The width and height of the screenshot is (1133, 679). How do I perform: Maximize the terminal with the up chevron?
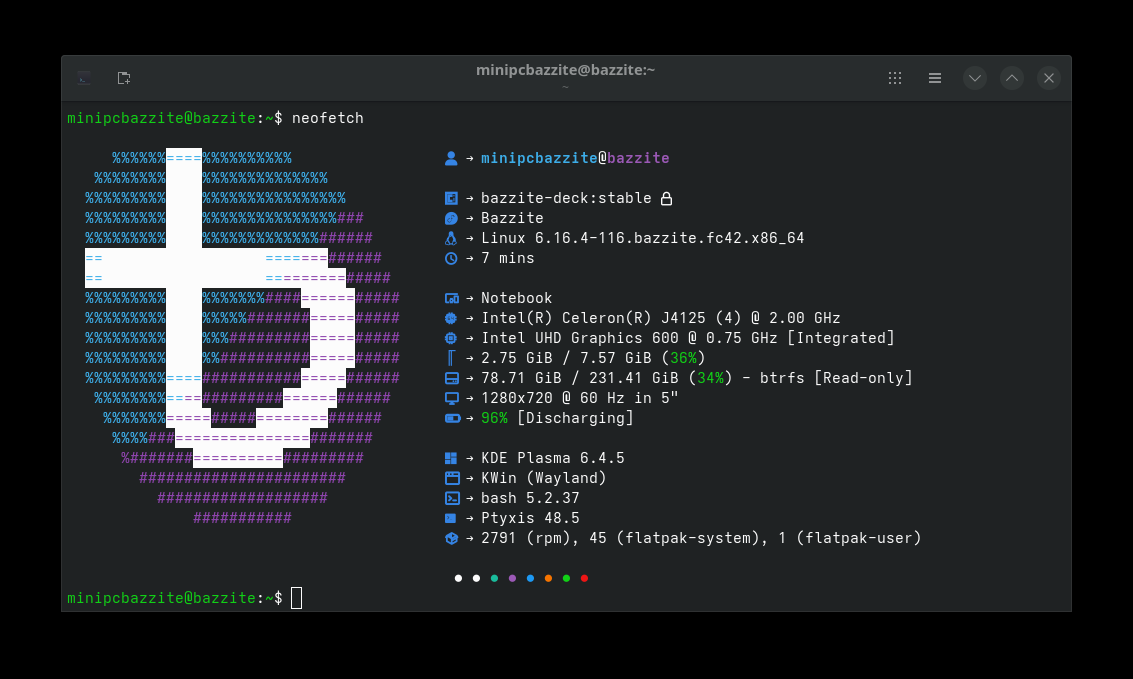click(x=1012, y=78)
